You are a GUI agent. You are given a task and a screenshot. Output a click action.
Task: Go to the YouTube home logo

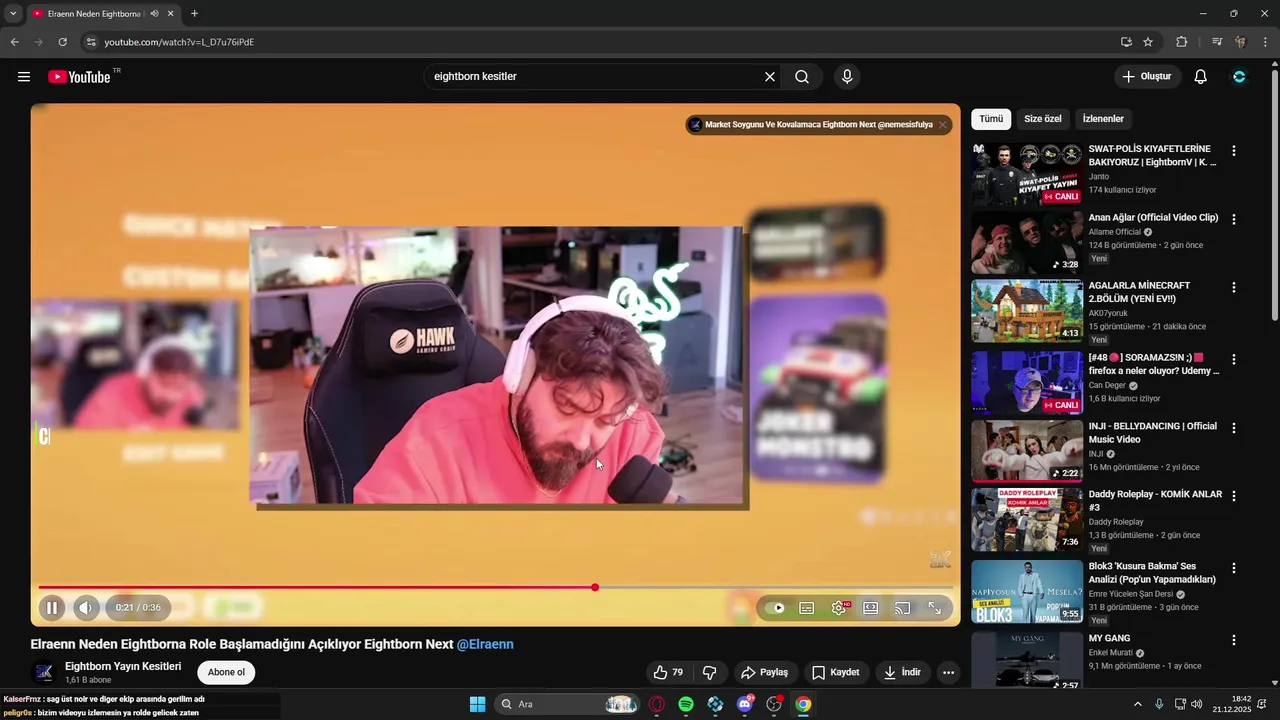click(x=79, y=77)
